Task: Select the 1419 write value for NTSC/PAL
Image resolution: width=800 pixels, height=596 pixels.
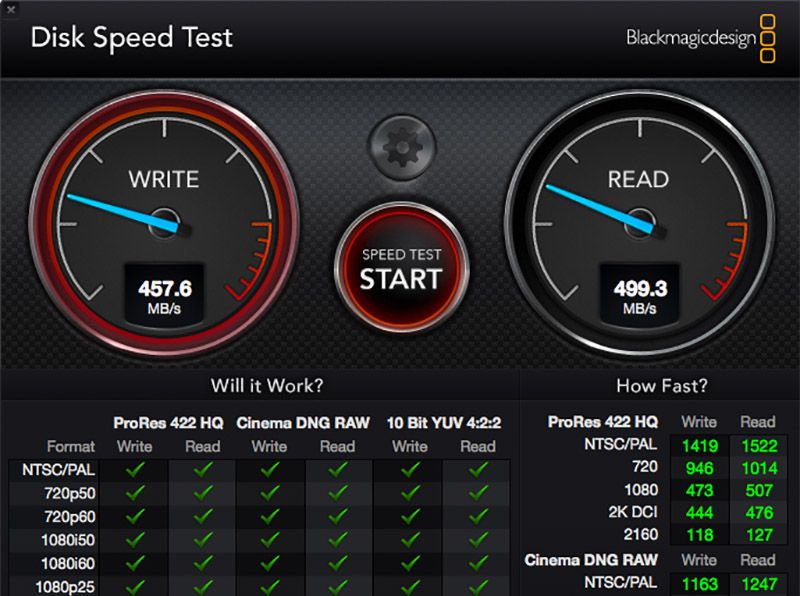Action: pyautogui.click(x=699, y=444)
